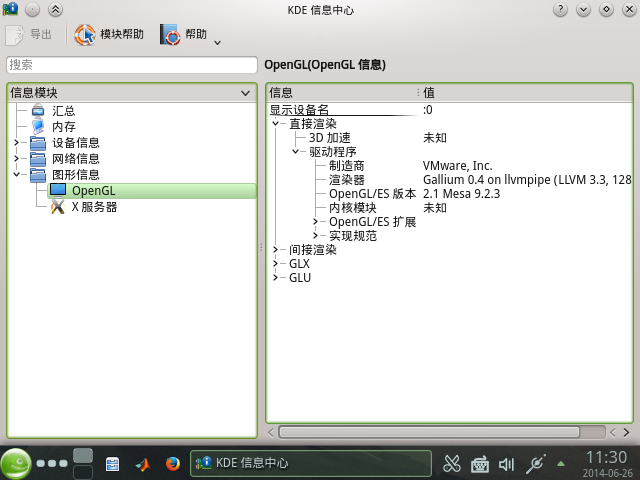The width and height of the screenshot is (640, 480).
Task: Select the 制造商 row
Action: (x=449, y=166)
